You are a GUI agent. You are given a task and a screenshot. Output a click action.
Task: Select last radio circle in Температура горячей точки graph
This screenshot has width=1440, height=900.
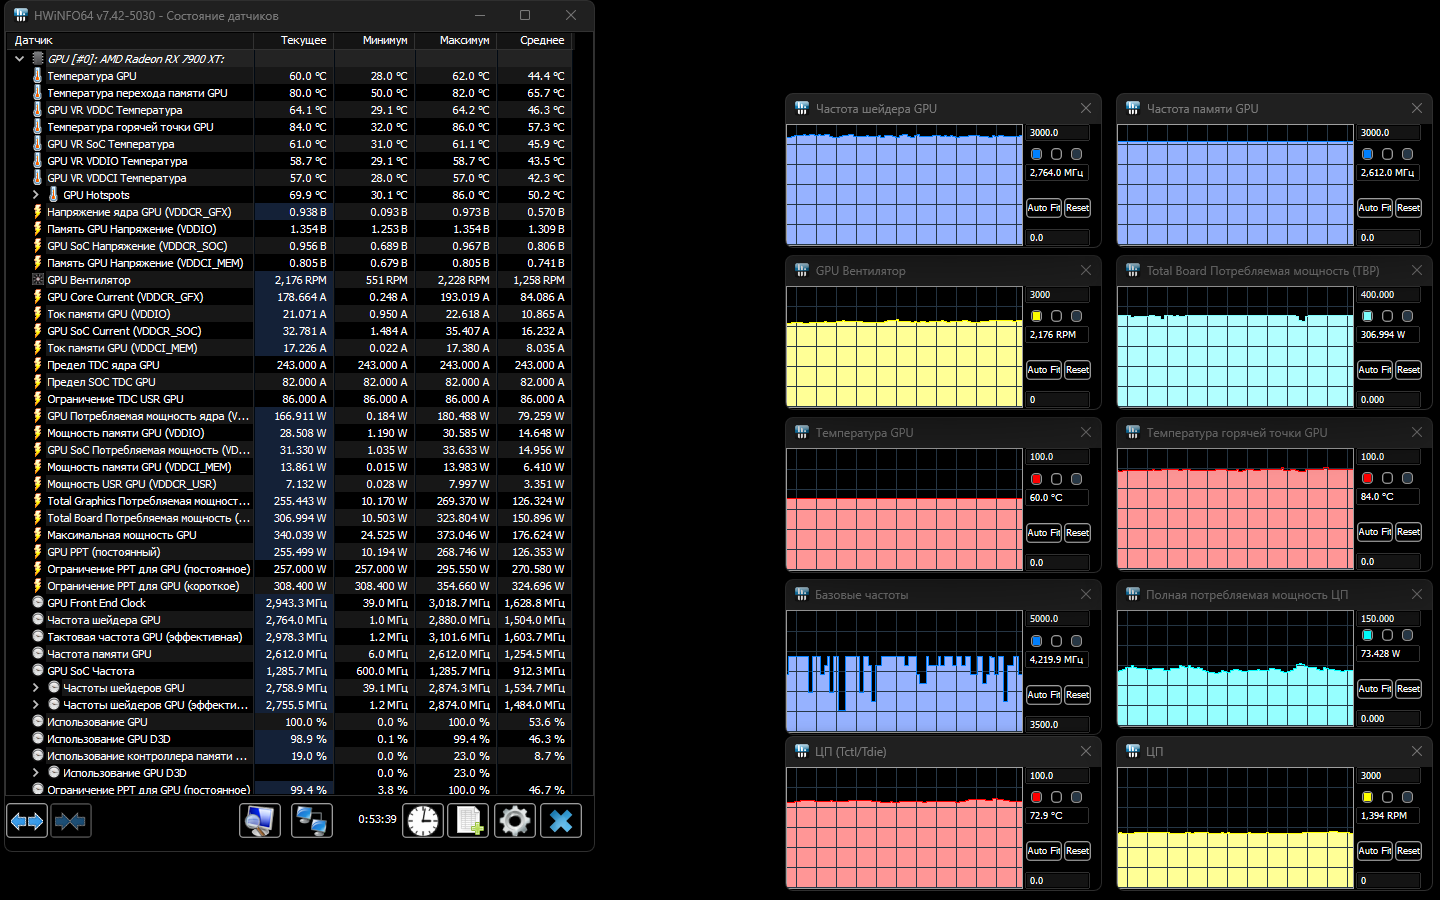[1407, 478]
